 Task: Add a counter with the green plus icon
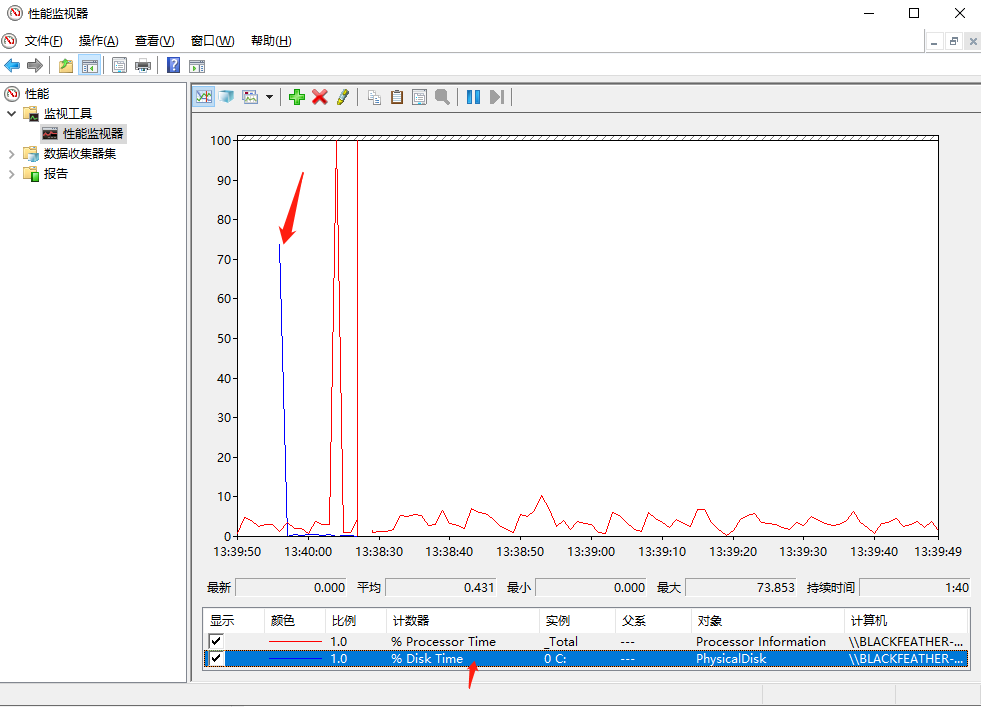[x=297, y=97]
